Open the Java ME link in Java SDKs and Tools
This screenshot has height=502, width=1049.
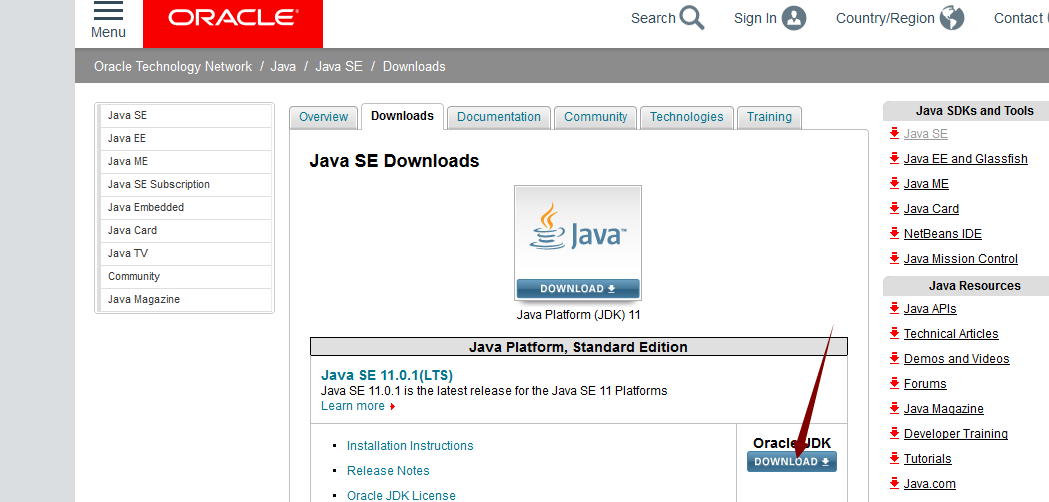[x=926, y=183]
